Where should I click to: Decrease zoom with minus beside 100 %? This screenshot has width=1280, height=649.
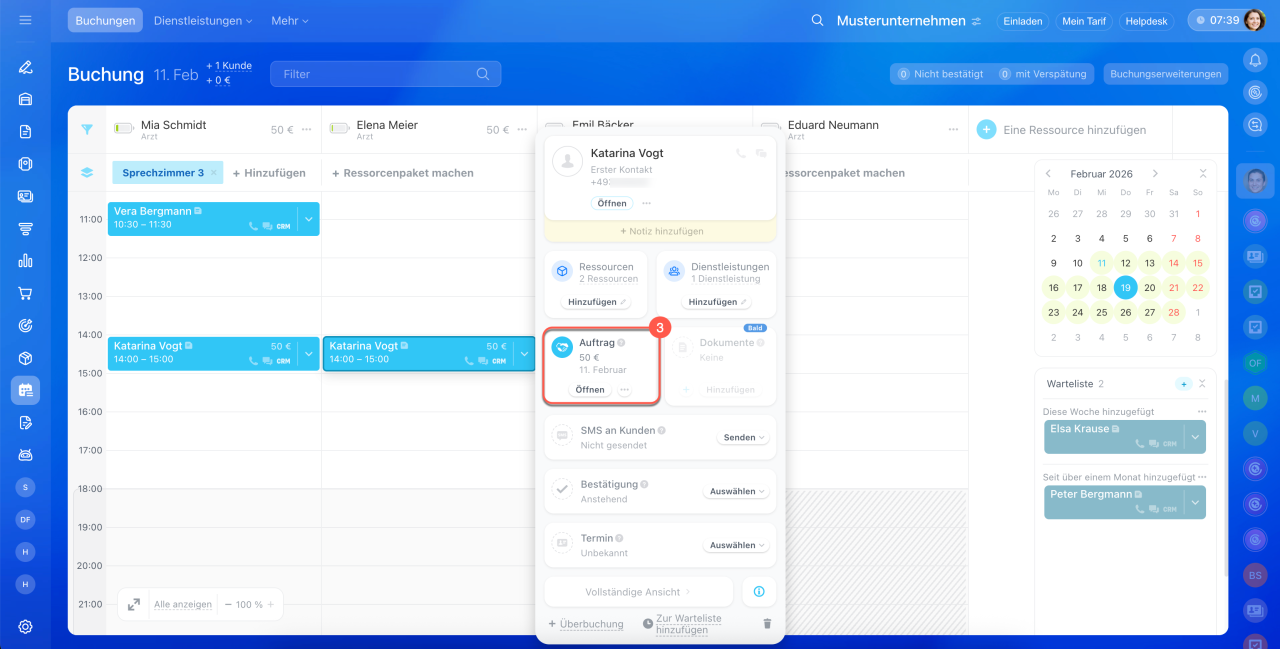228,605
